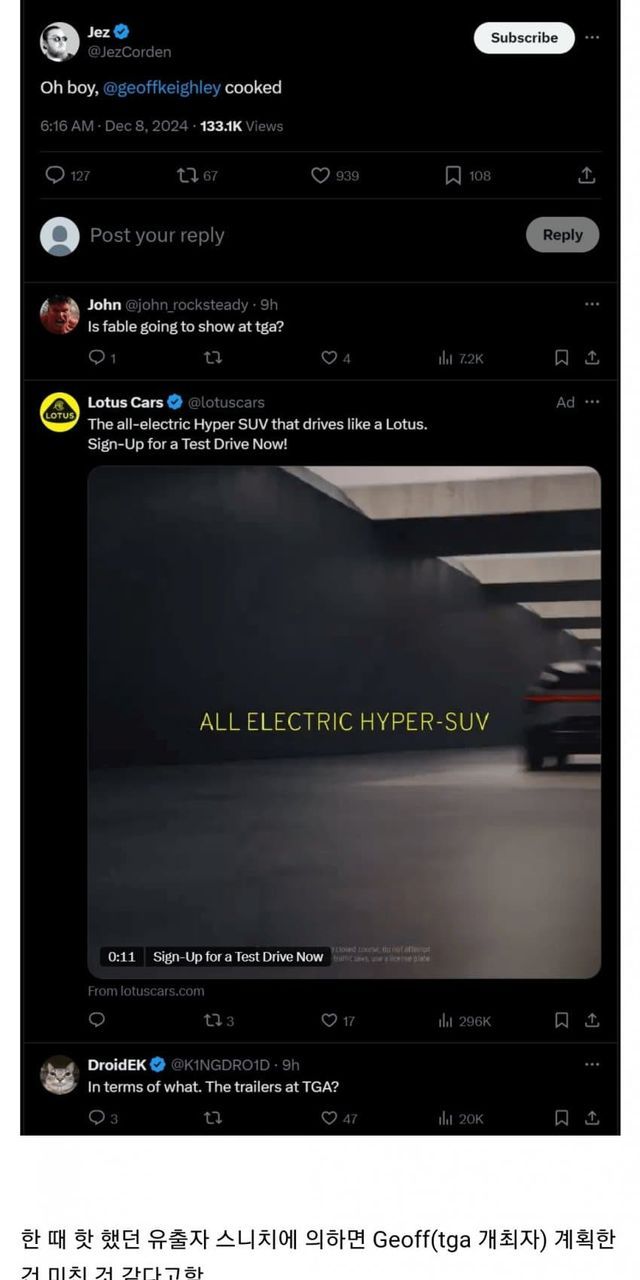
Task: Open the three-dot menu on John's reply
Action: (592, 304)
